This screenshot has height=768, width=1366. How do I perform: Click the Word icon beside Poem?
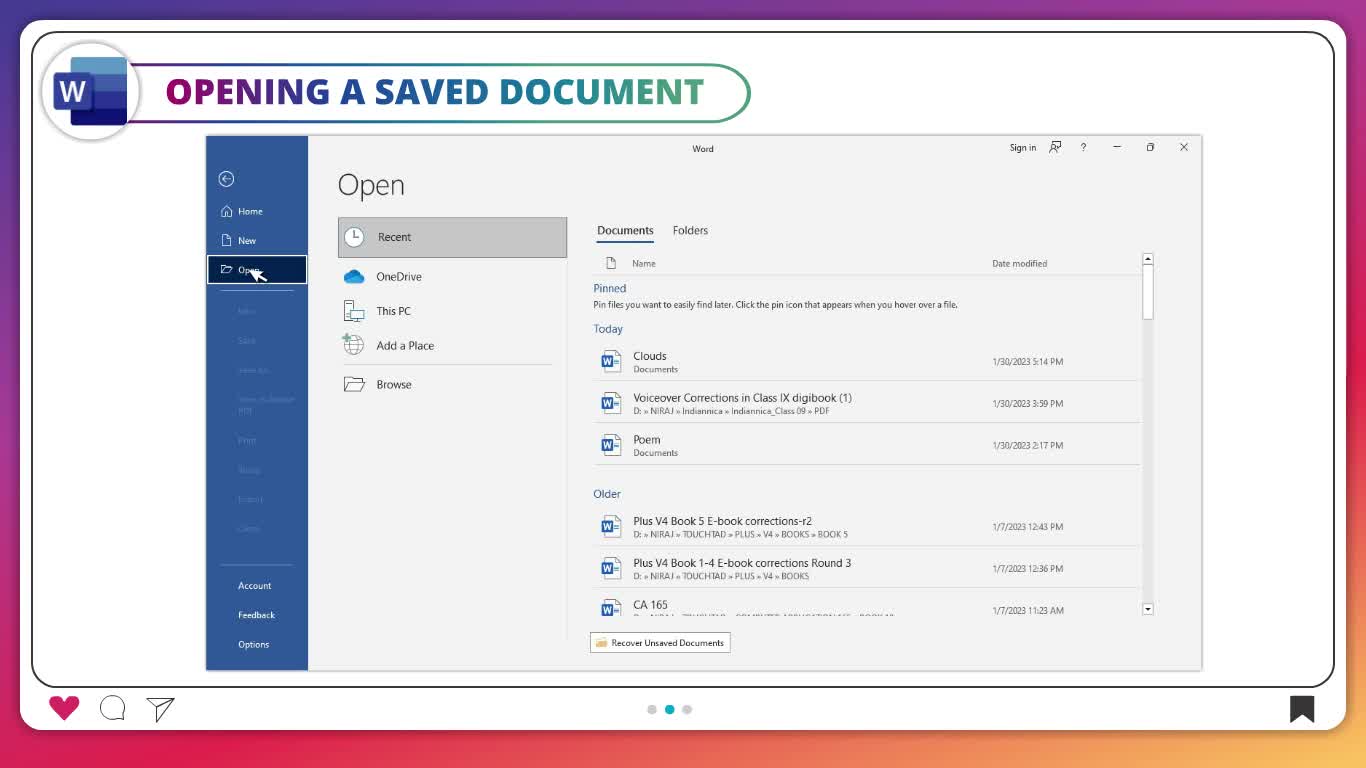611,445
